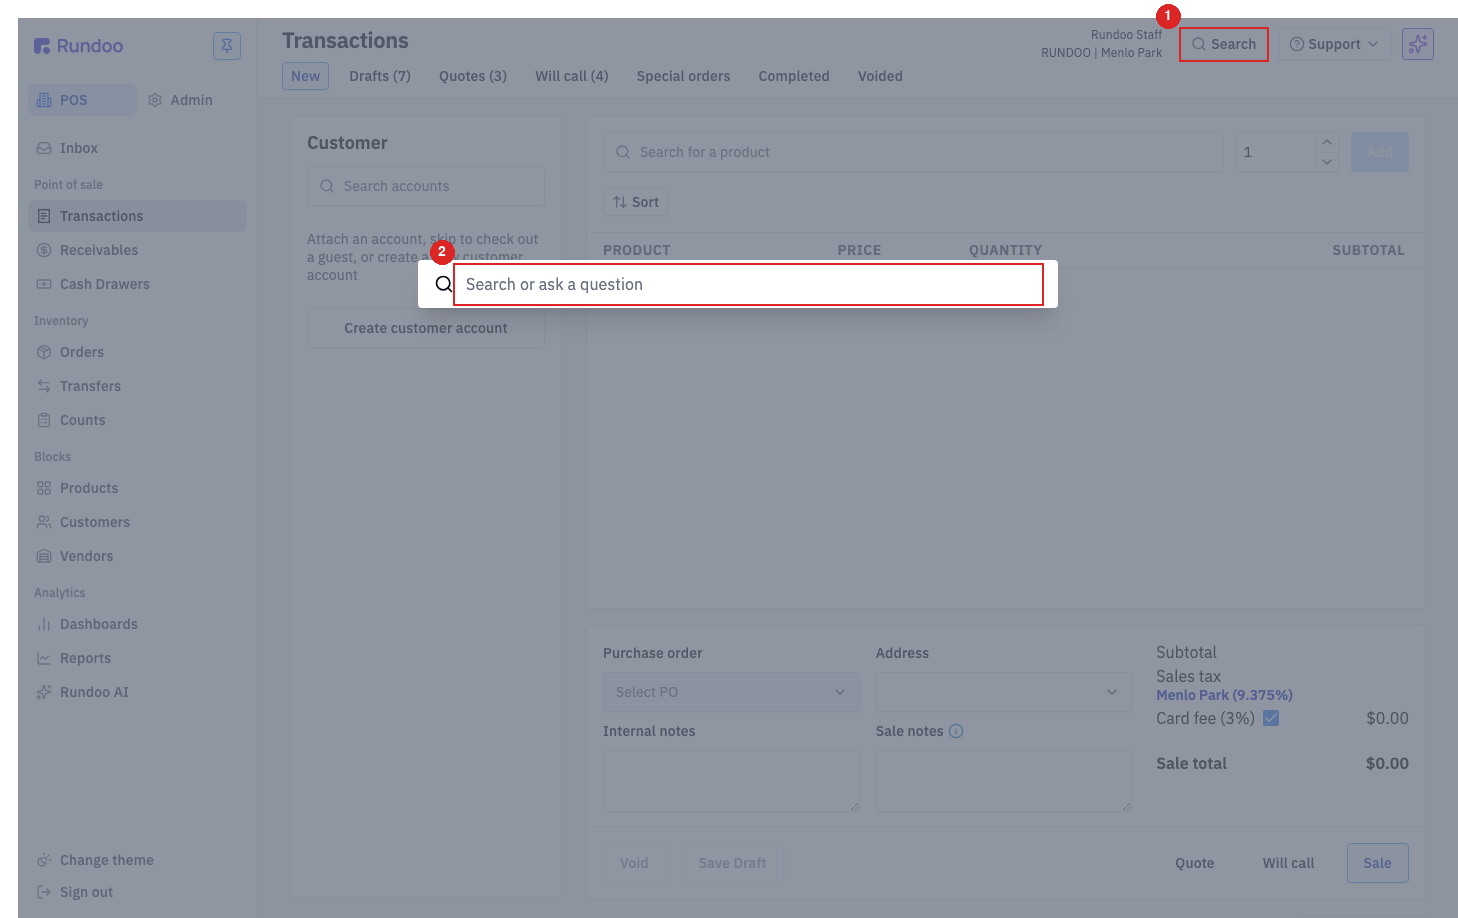This screenshot has width=1458, height=918.
Task: Click the Support question mark icon
Action: click(x=1297, y=44)
